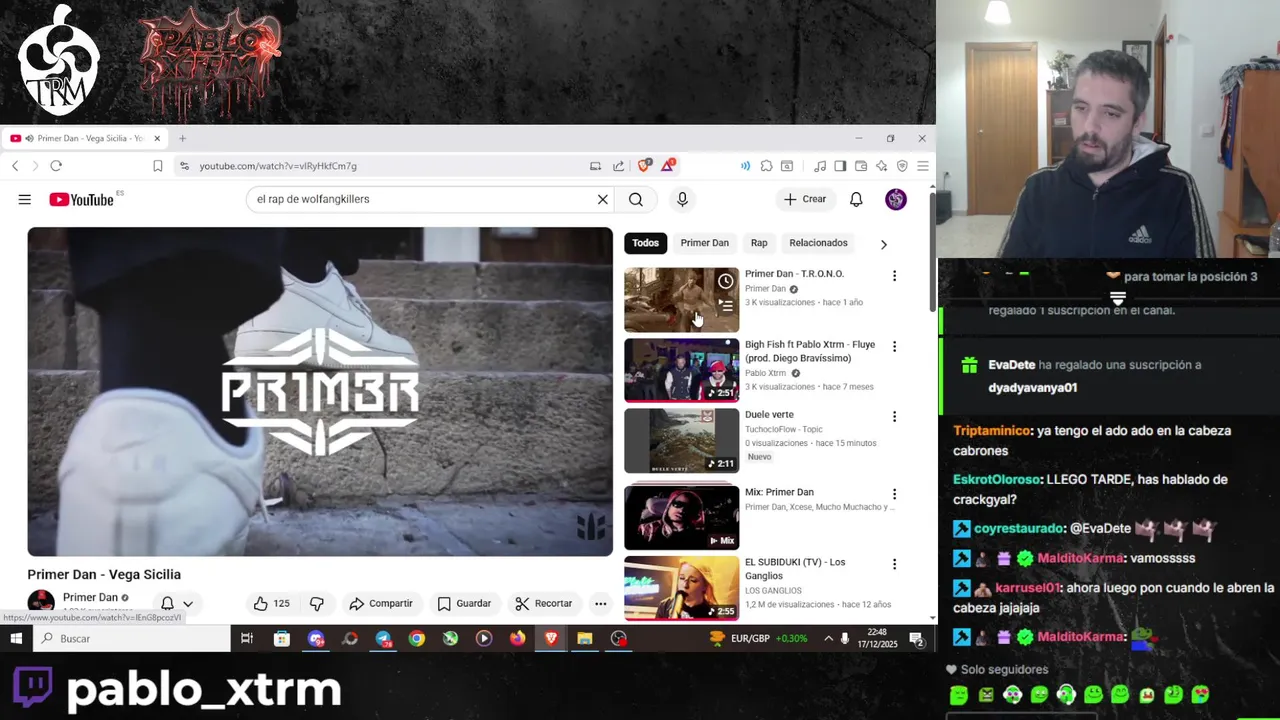1280x720 pixels.
Task: Open more actions three-dot menu under video
Action: click(x=600, y=603)
